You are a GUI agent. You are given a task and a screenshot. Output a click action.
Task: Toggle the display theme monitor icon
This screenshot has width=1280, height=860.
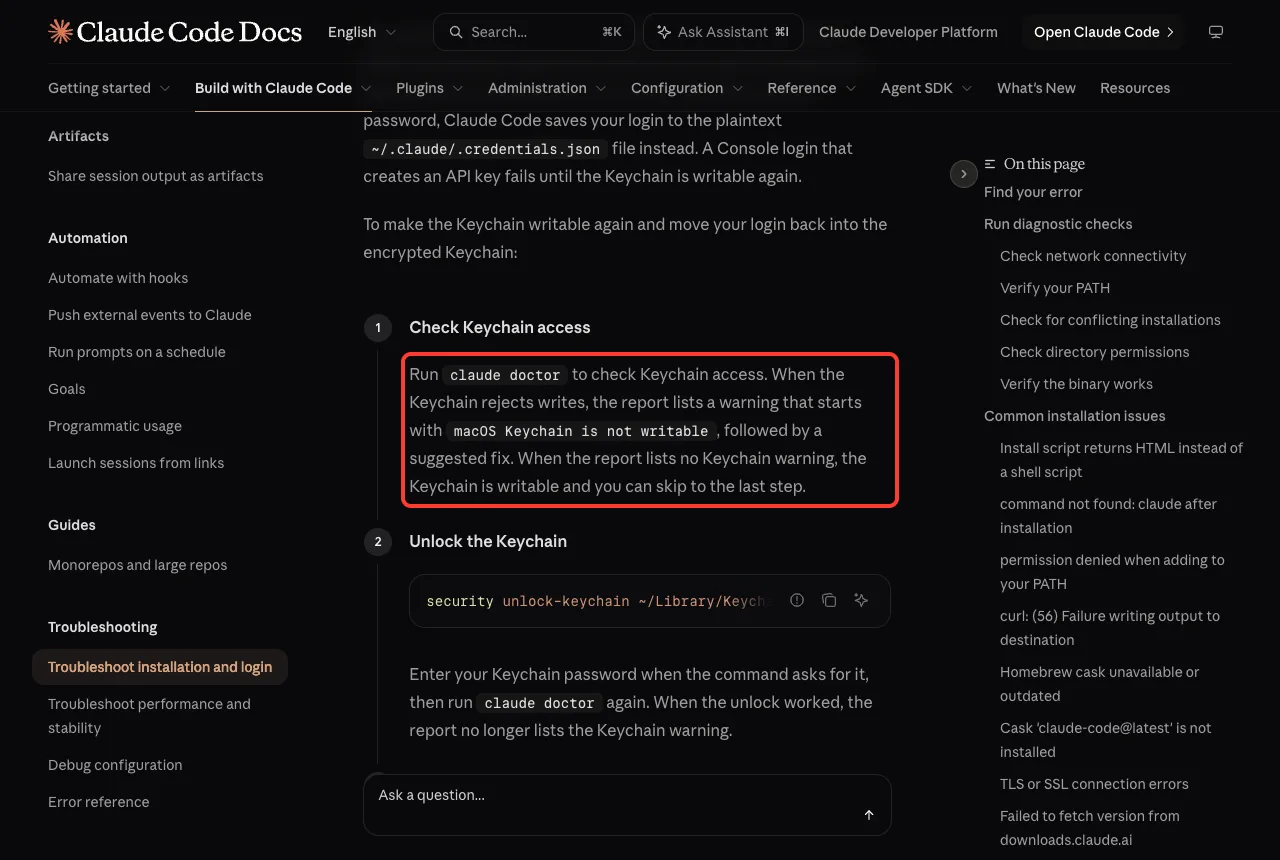pos(1216,32)
